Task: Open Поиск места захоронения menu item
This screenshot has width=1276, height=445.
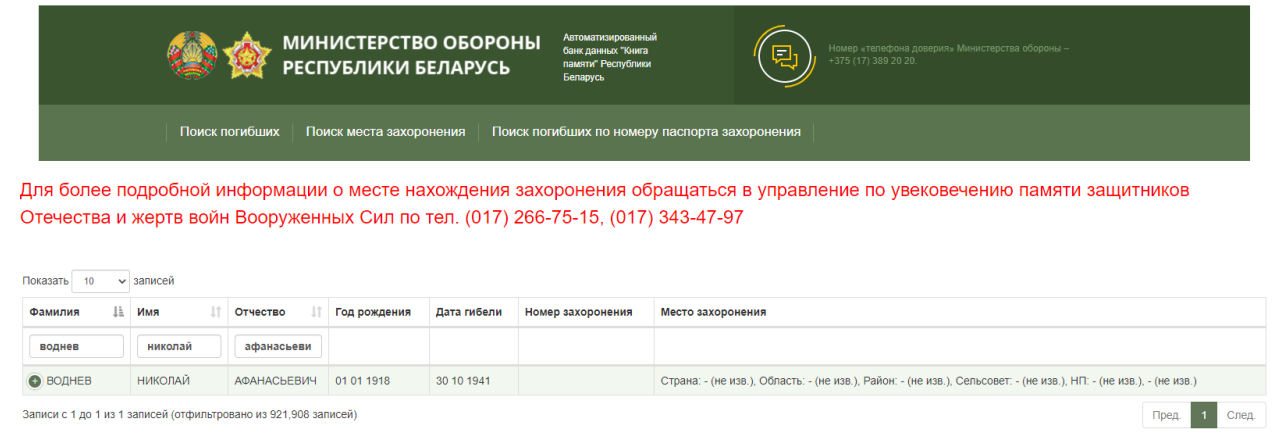Action: pyautogui.click(x=385, y=132)
